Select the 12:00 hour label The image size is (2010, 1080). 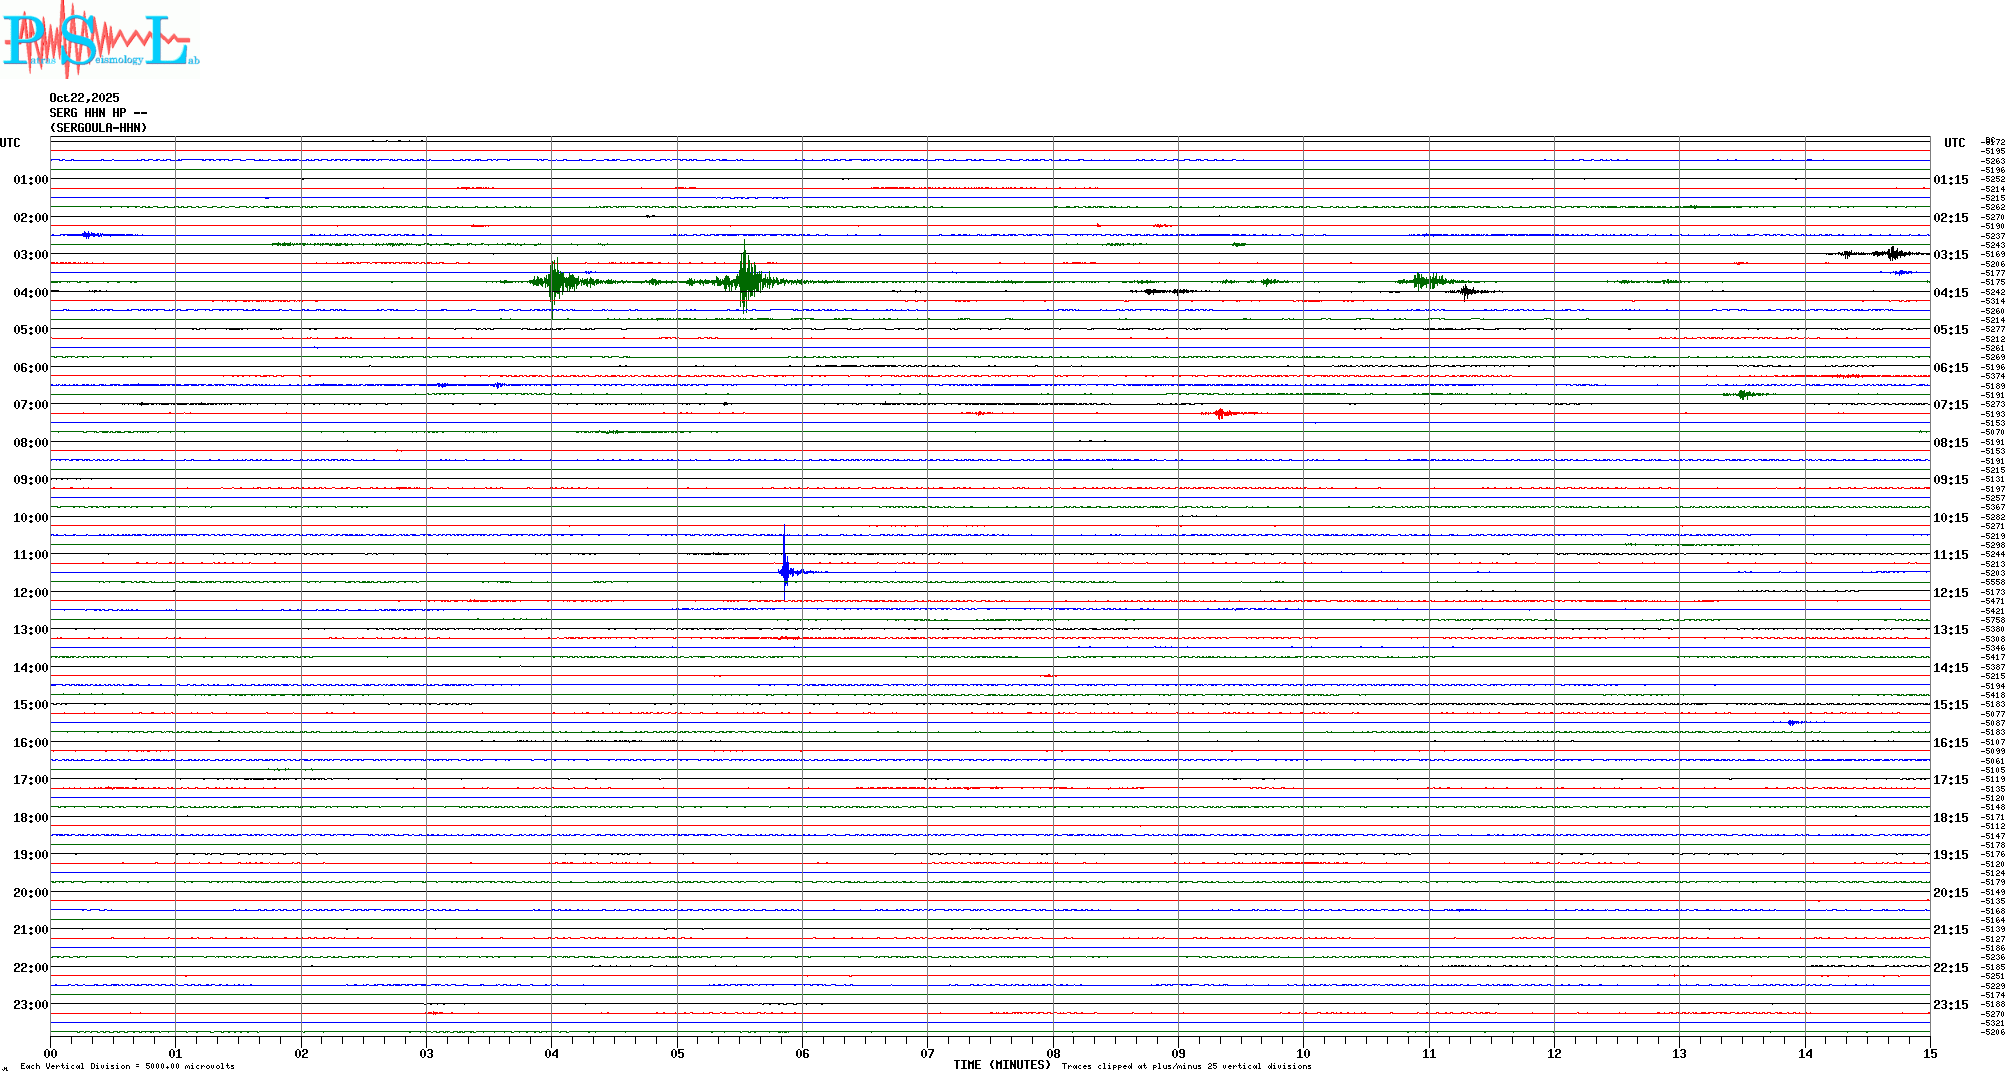point(30,593)
